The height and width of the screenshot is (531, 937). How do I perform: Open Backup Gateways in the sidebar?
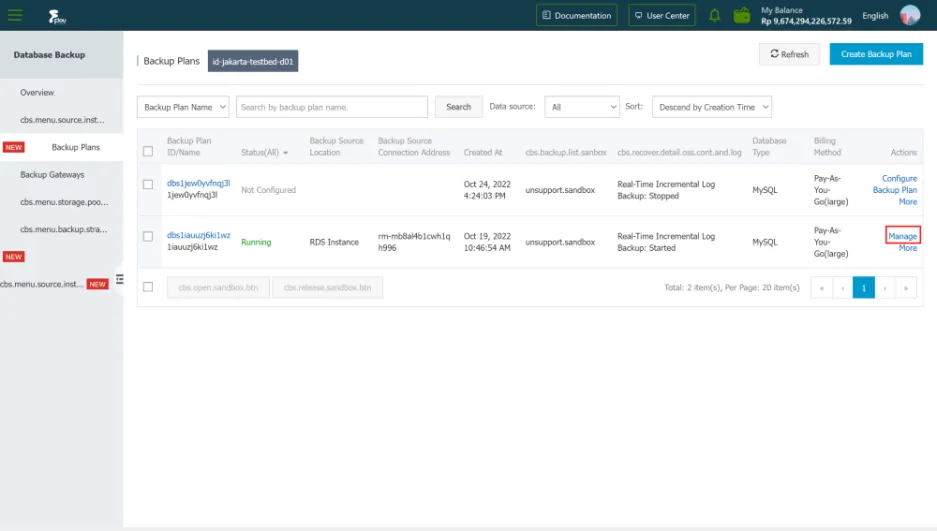pyautogui.click(x=52, y=174)
